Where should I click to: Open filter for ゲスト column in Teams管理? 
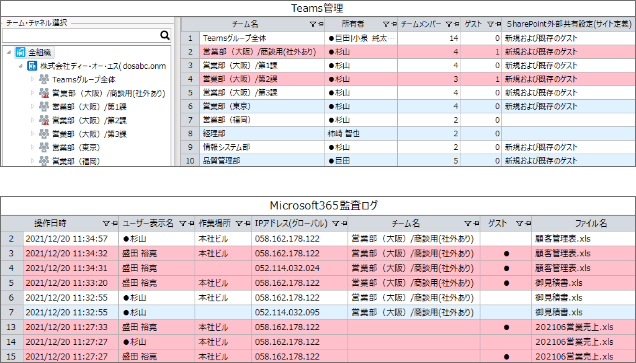click(490, 24)
